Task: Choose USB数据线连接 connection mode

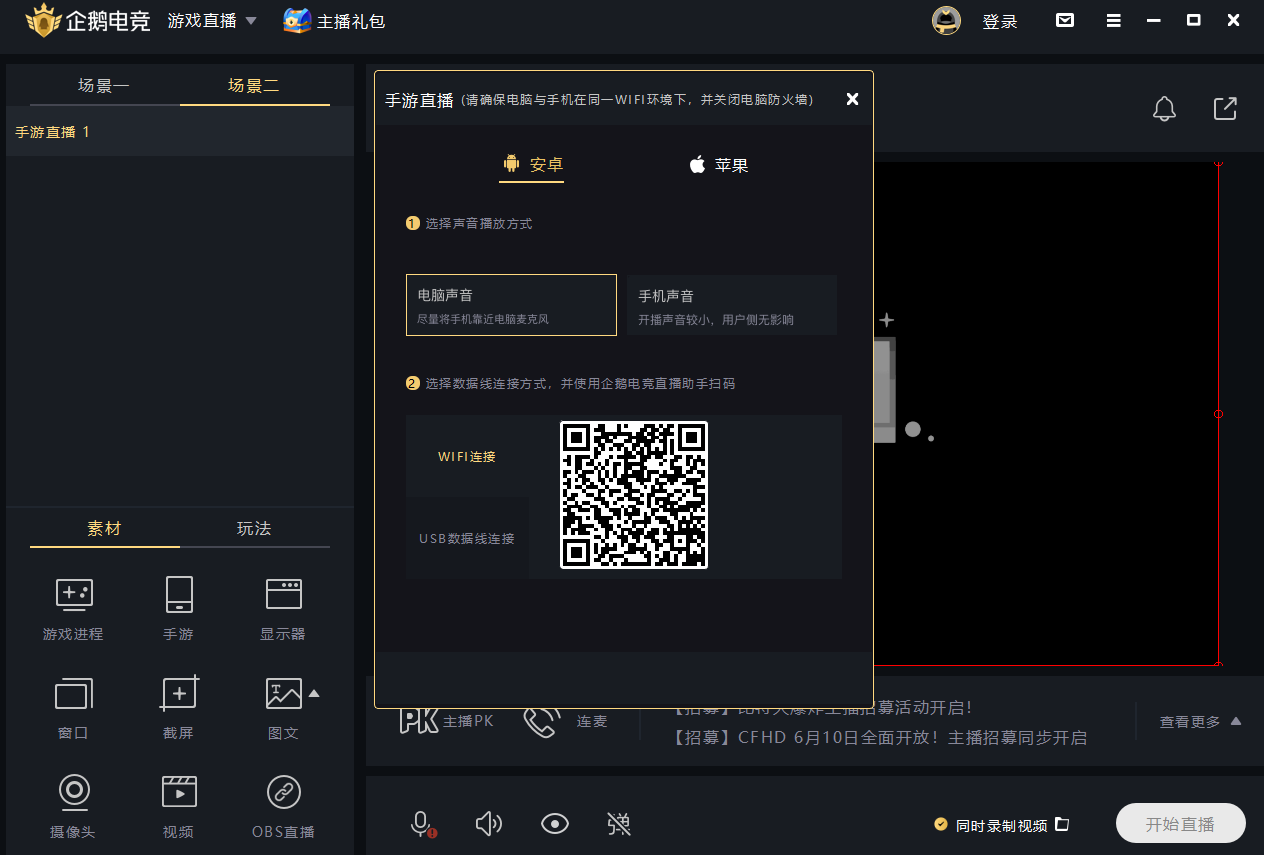Action: (x=467, y=538)
